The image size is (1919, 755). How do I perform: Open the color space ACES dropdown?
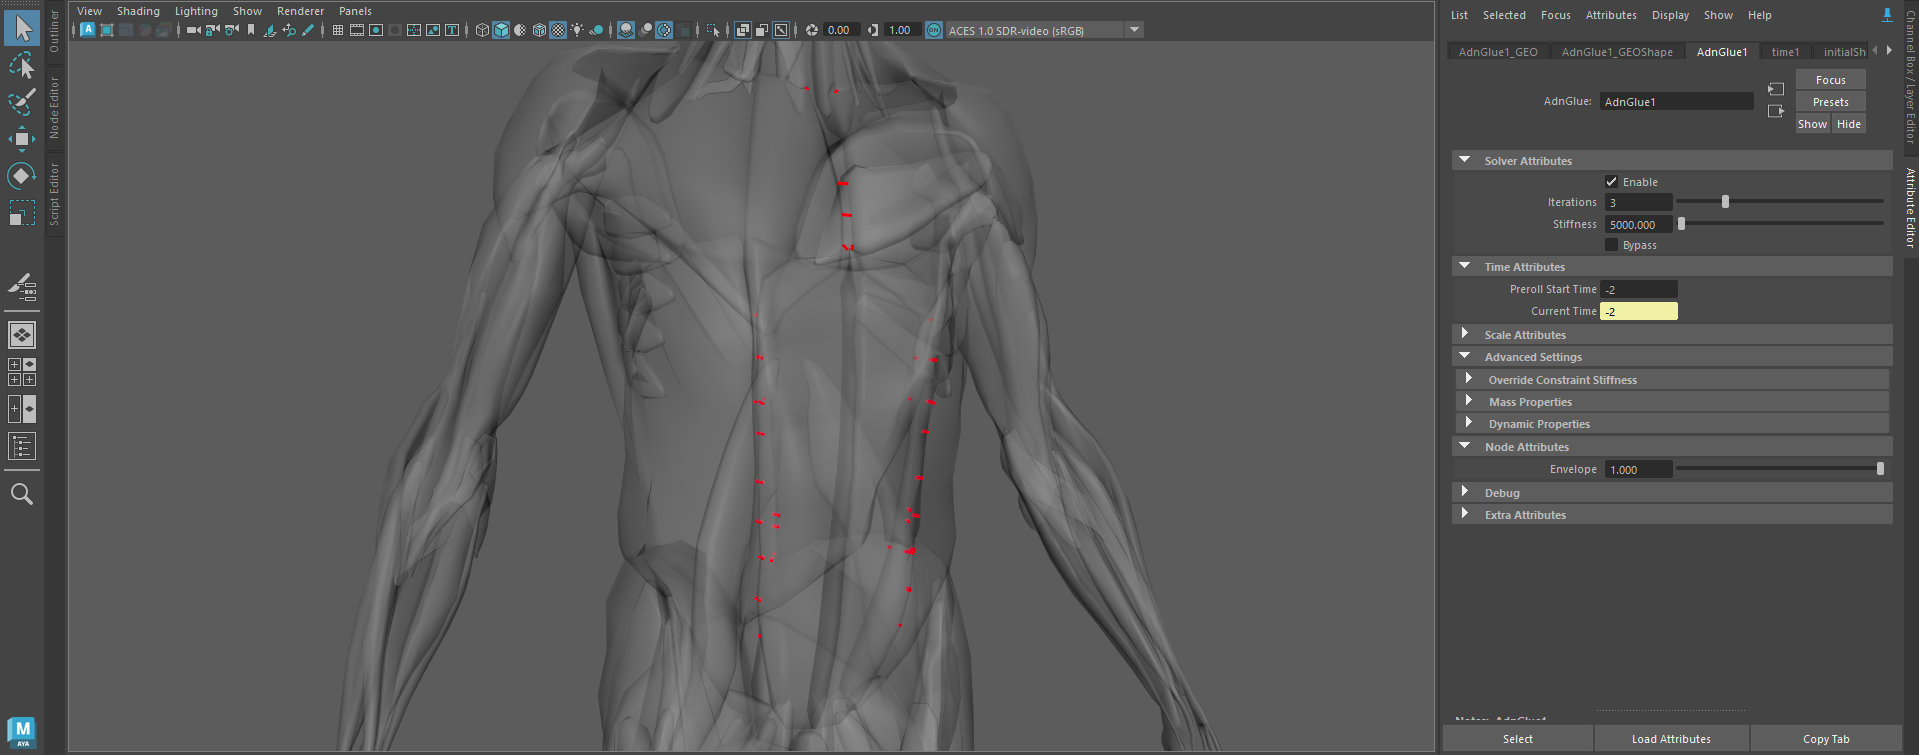click(x=1134, y=30)
